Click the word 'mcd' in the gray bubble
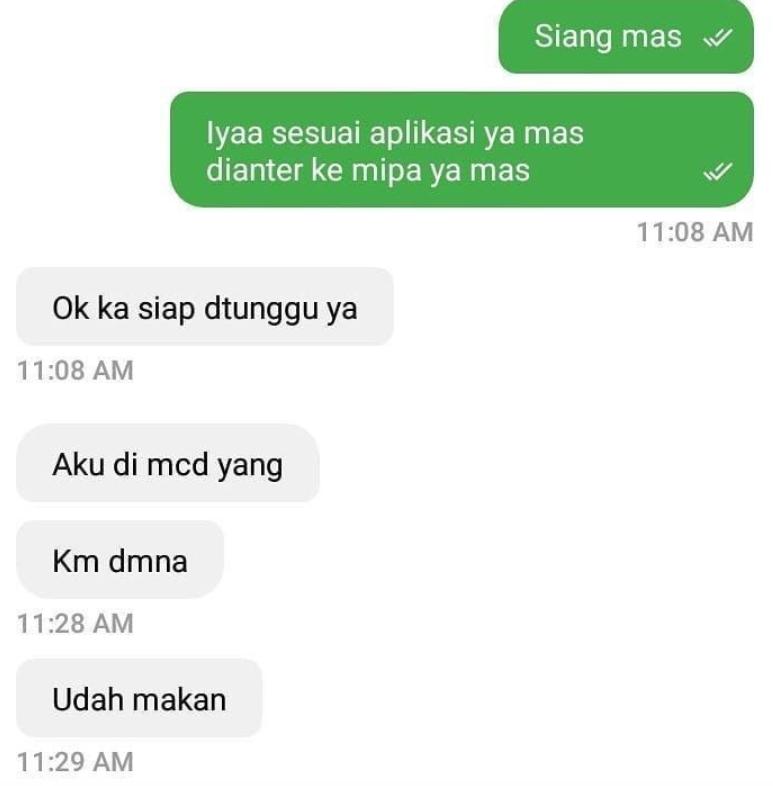Image resolution: width=773 pixels, height=786 pixels. (178, 465)
